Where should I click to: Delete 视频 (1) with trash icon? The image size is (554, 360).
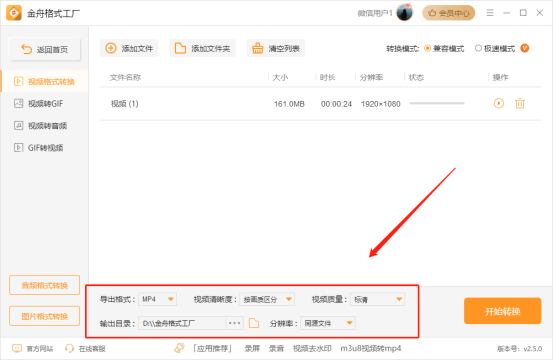[x=520, y=104]
